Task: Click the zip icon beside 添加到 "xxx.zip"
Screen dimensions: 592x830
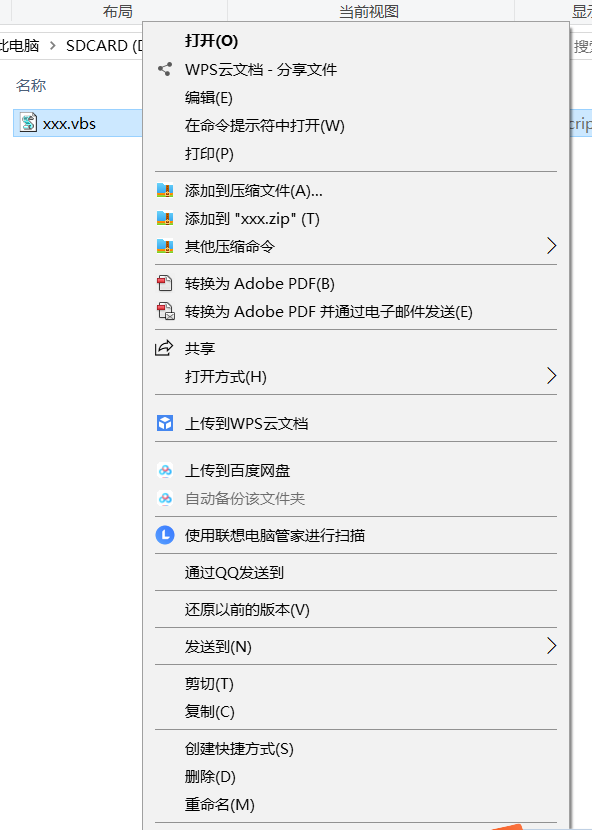Action: (x=165, y=219)
